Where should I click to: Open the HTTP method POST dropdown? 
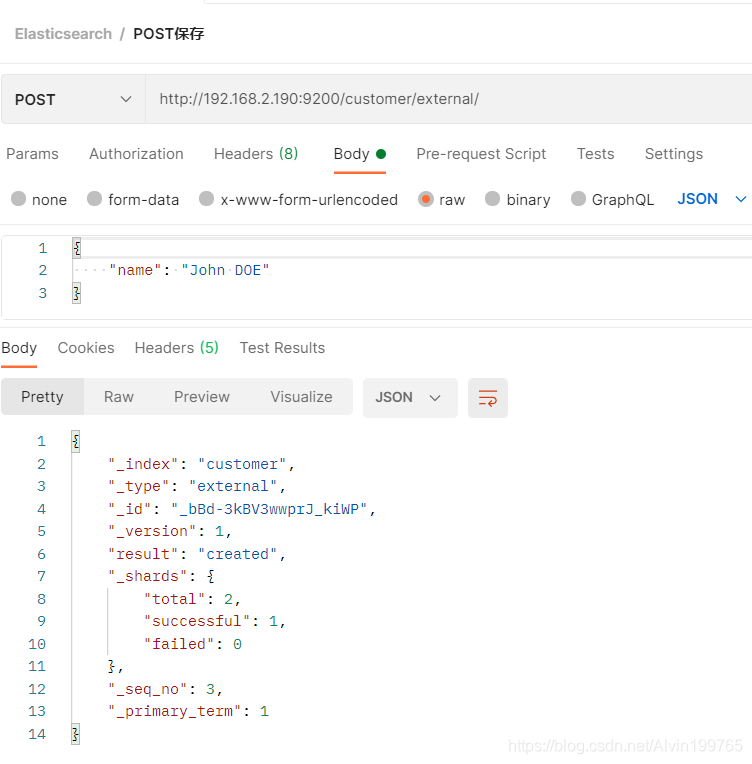point(73,99)
